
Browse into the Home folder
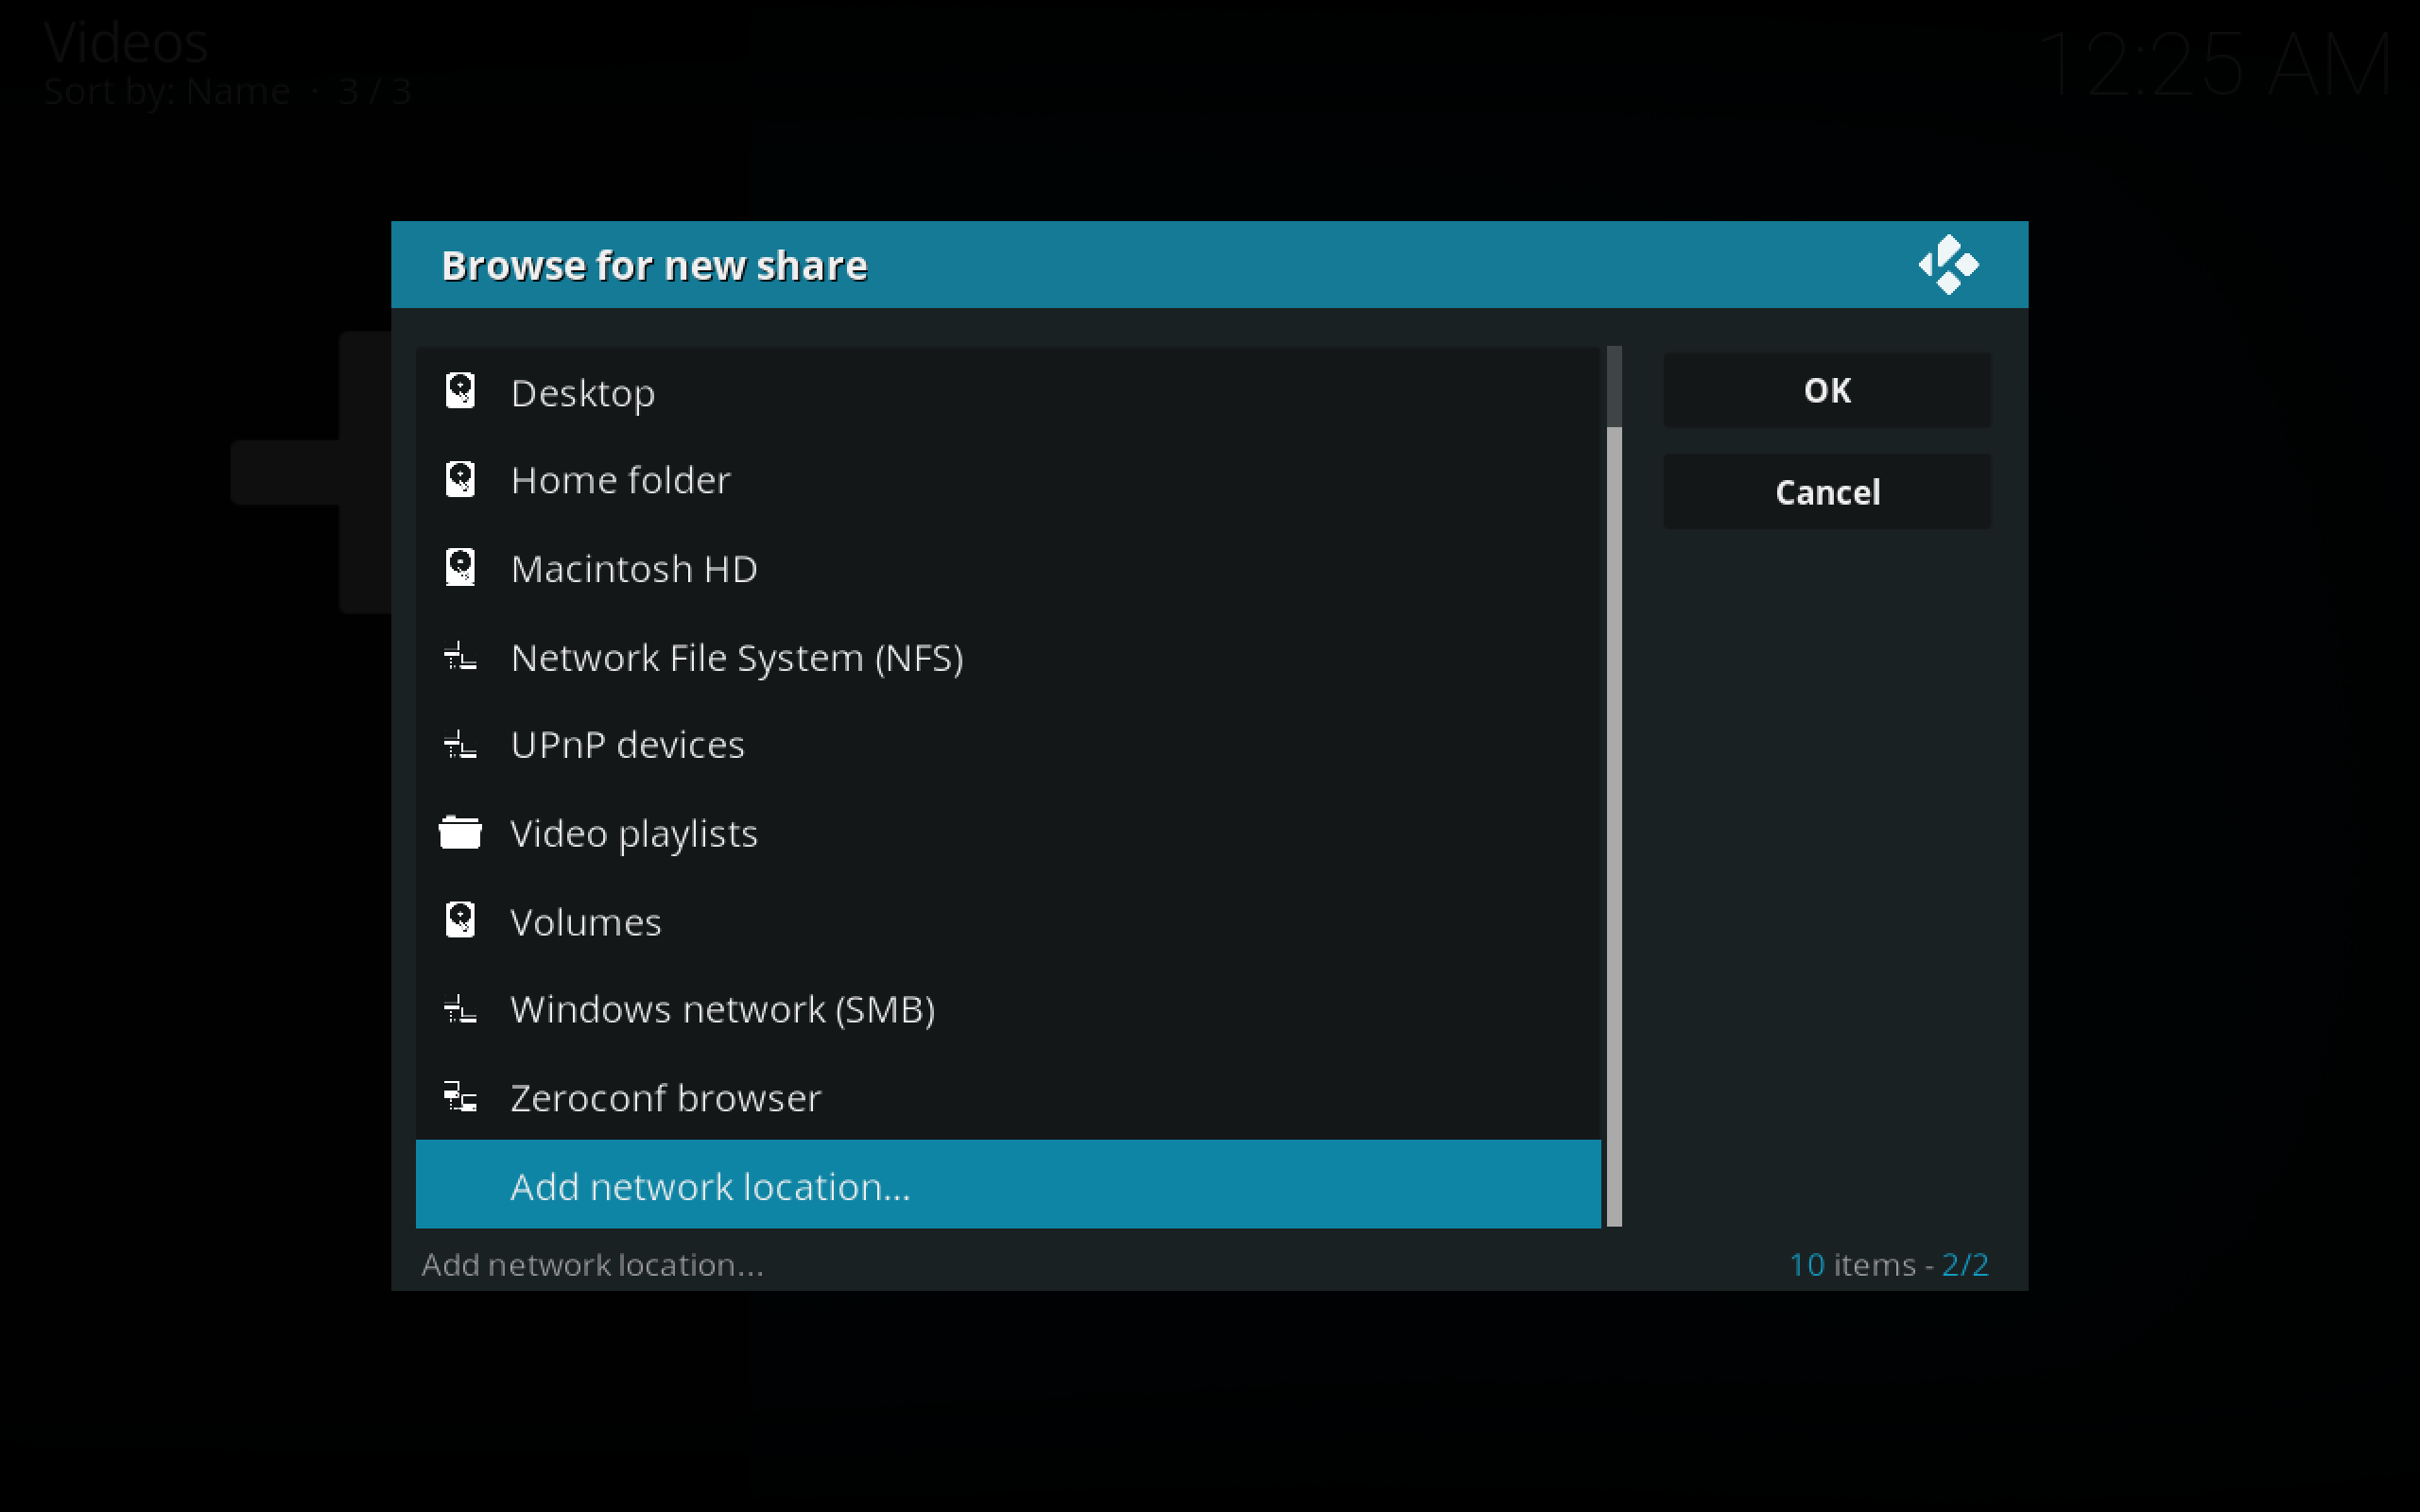pyautogui.click(x=620, y=479)
